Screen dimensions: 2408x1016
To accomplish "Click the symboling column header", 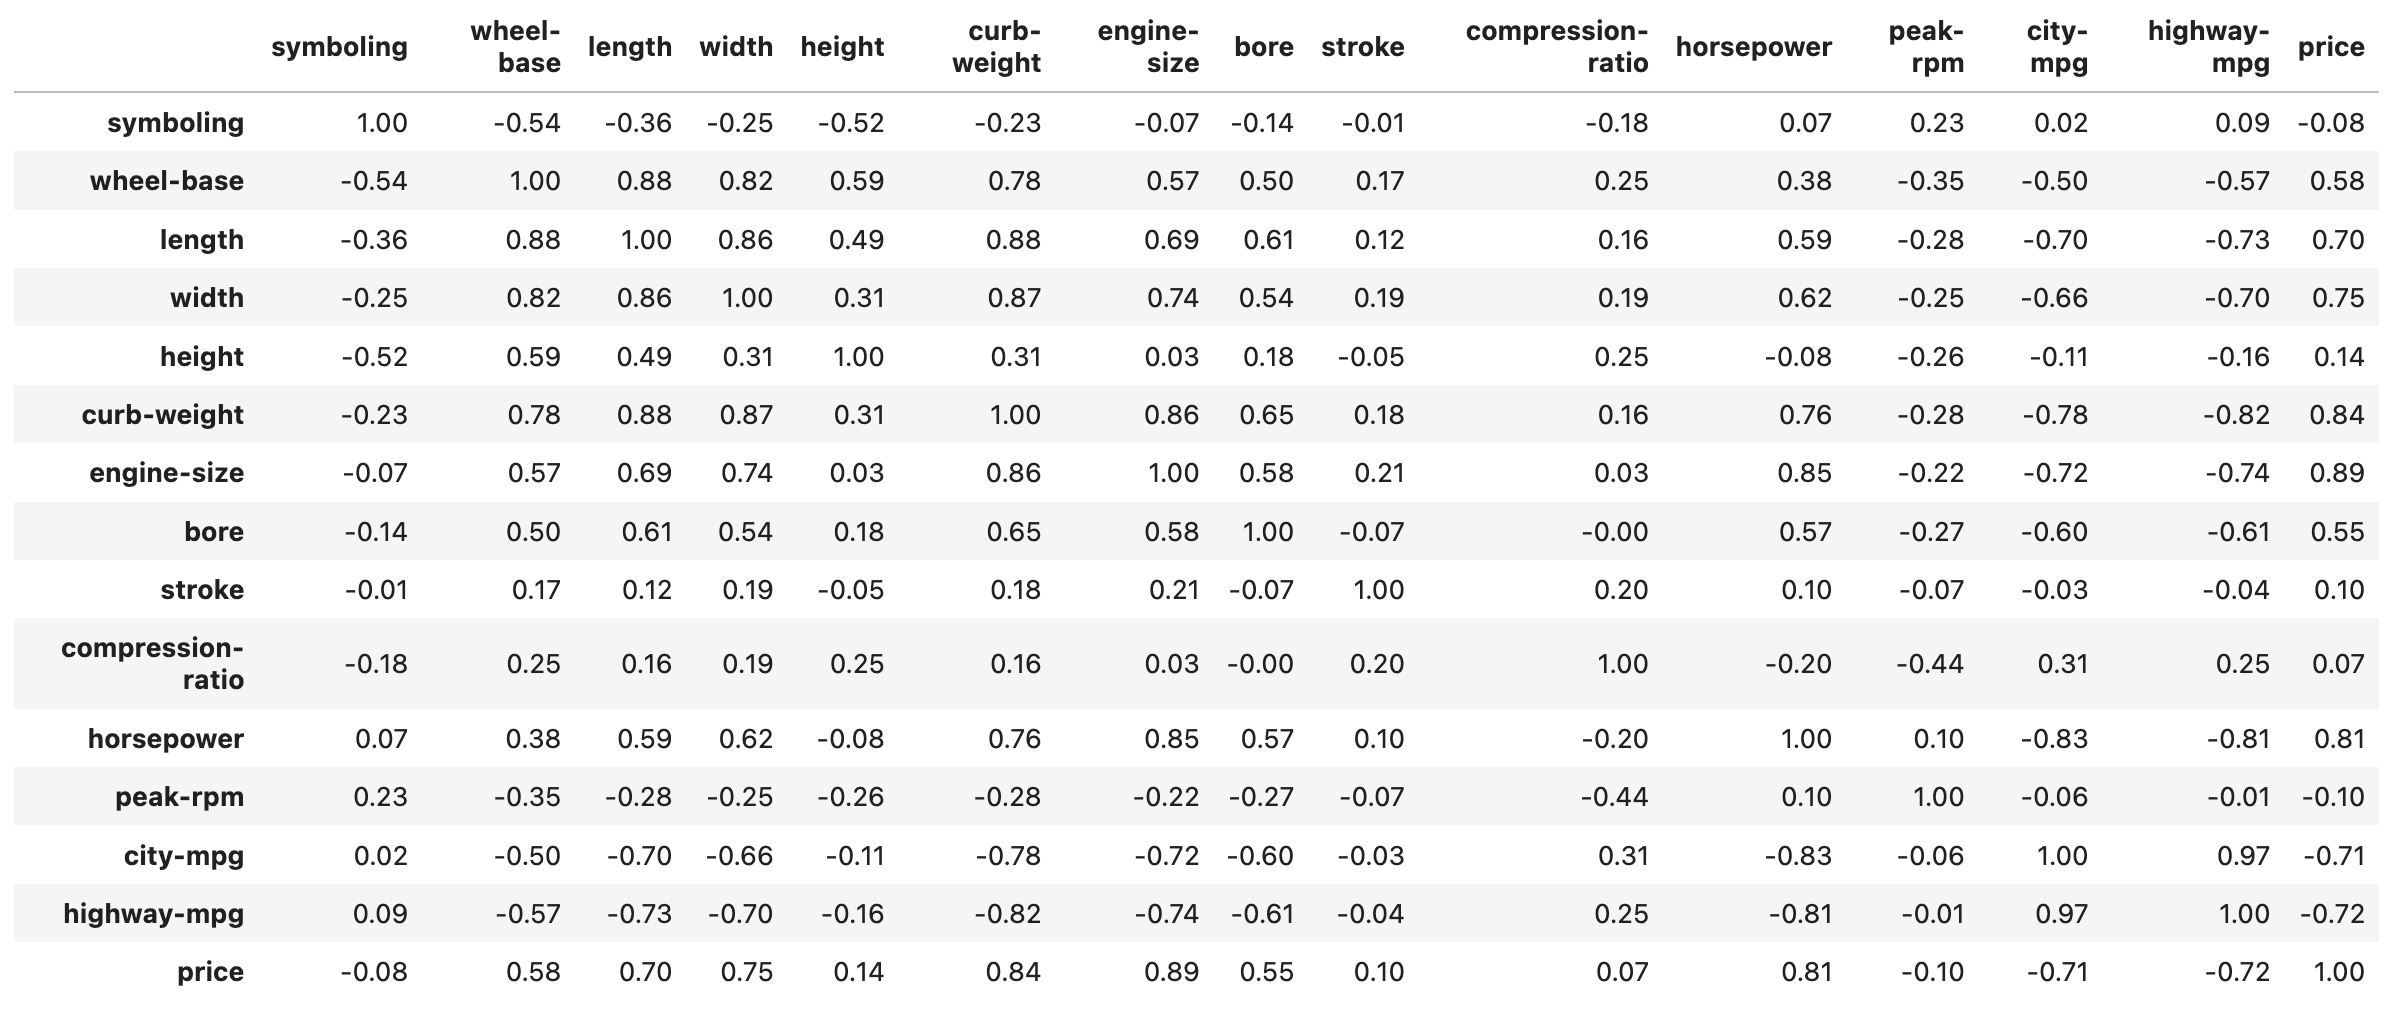I will [x=339, y=47].
